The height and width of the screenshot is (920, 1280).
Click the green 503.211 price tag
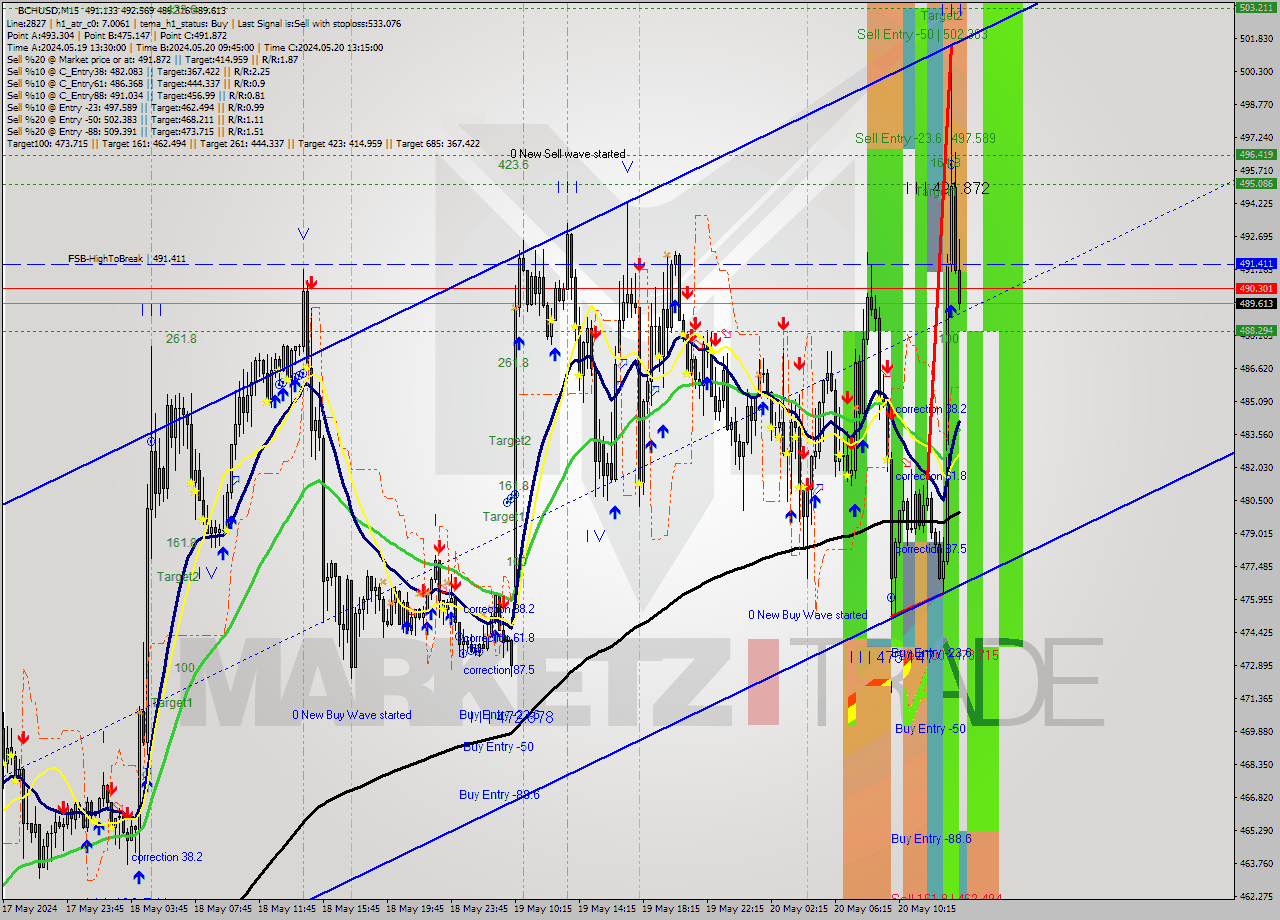1256,7
